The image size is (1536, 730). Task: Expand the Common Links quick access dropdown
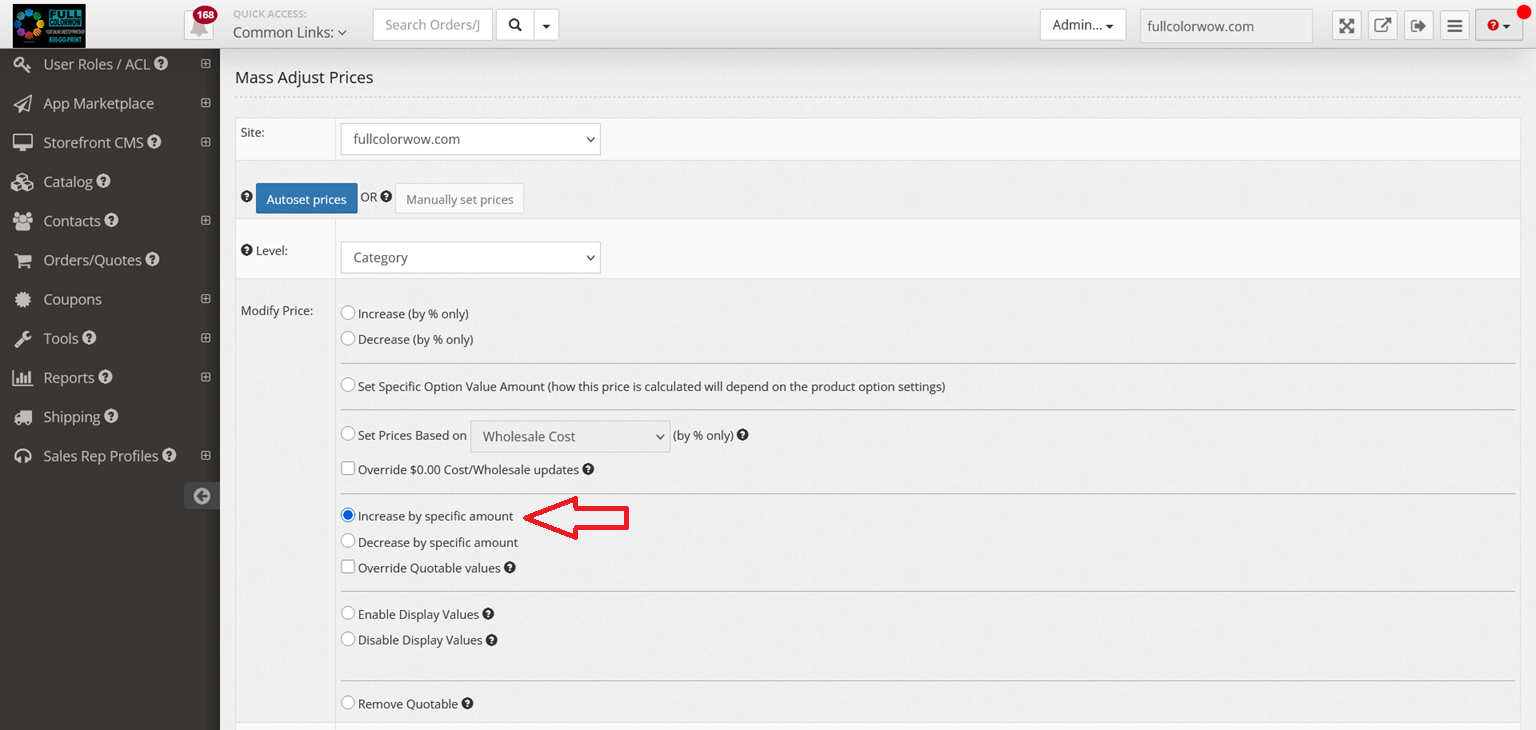tap(290, 32)
